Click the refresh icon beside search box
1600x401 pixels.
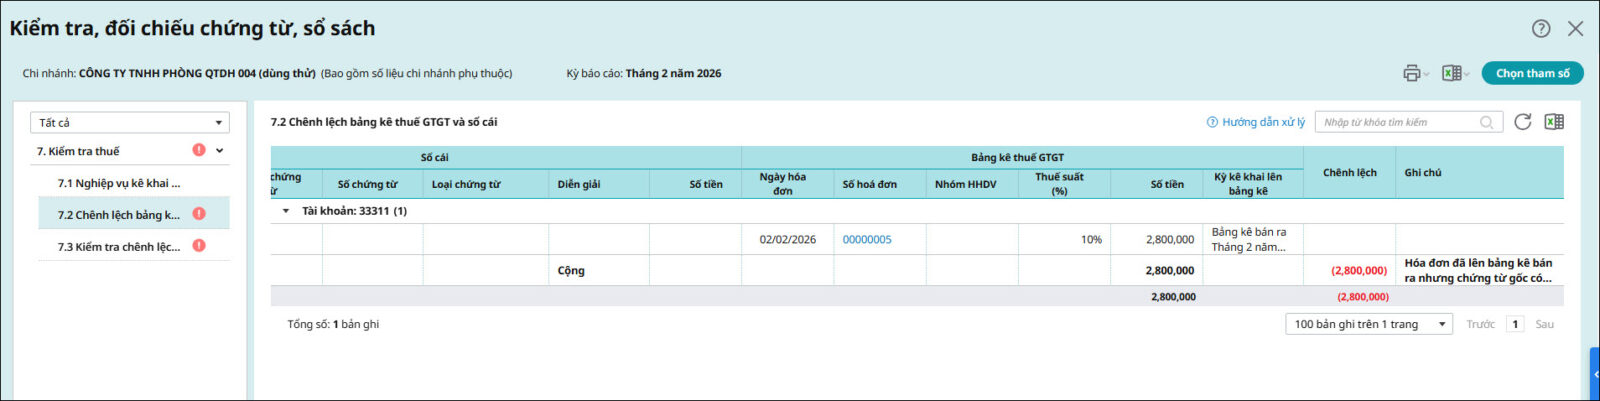(1522, 122)
